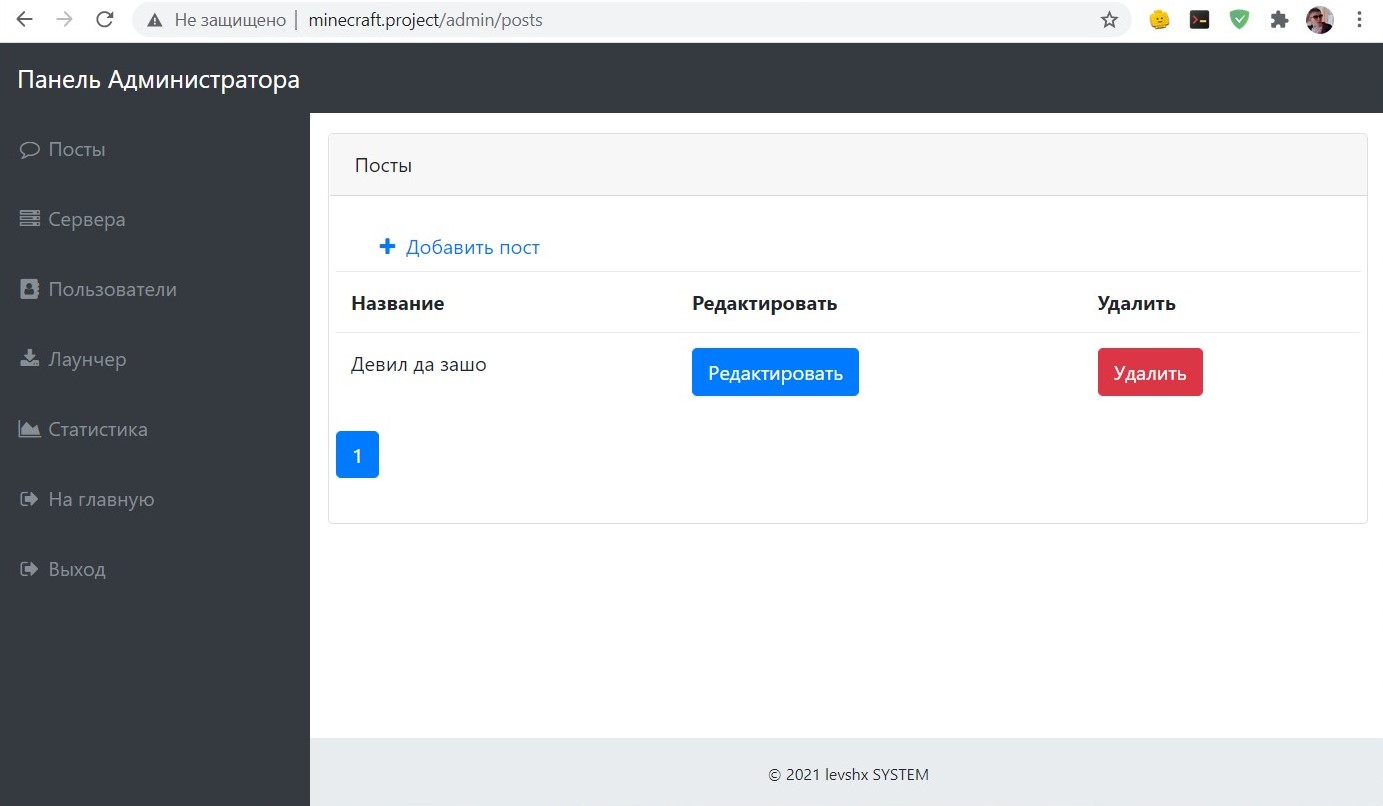The image size is (1383, 806).
Task: Click the plus icon next to Добавить пост
Action: 388,246
